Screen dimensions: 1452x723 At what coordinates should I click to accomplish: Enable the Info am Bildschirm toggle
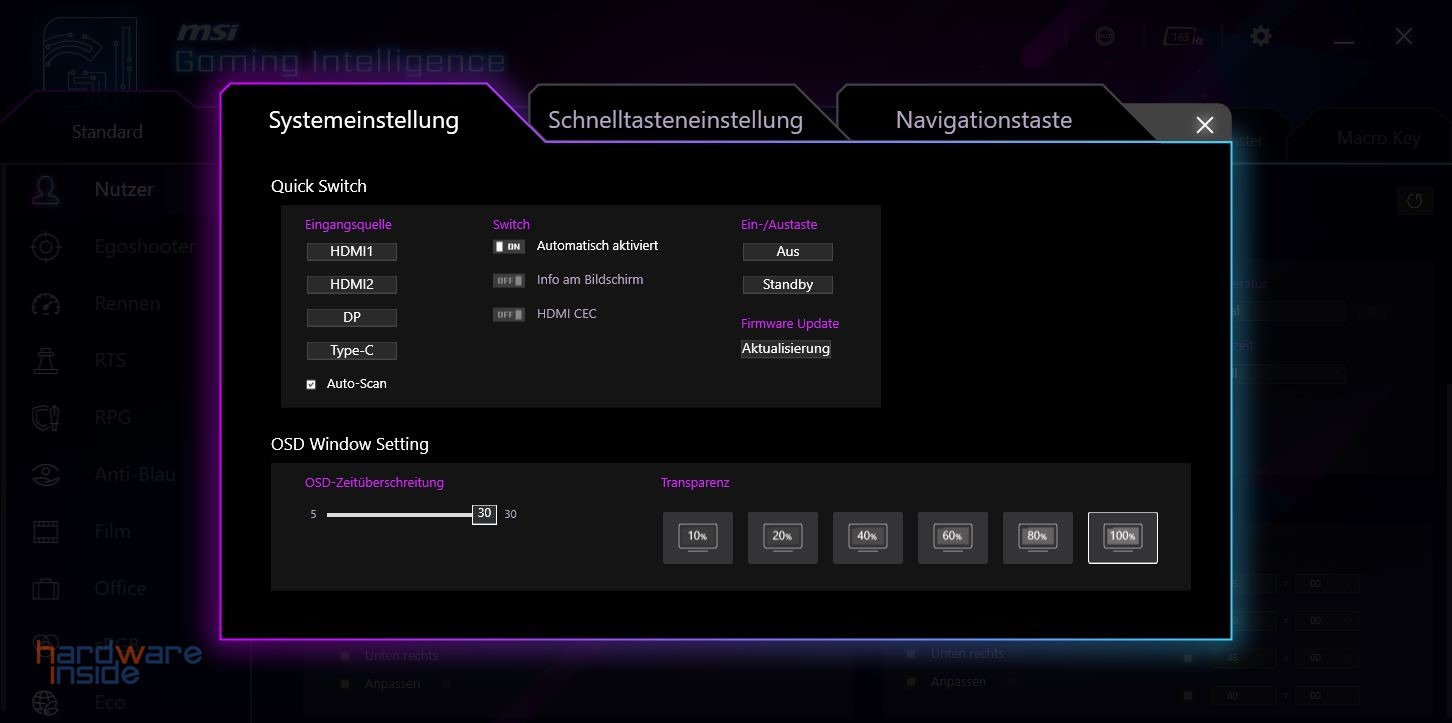click(x=509, y=280)
